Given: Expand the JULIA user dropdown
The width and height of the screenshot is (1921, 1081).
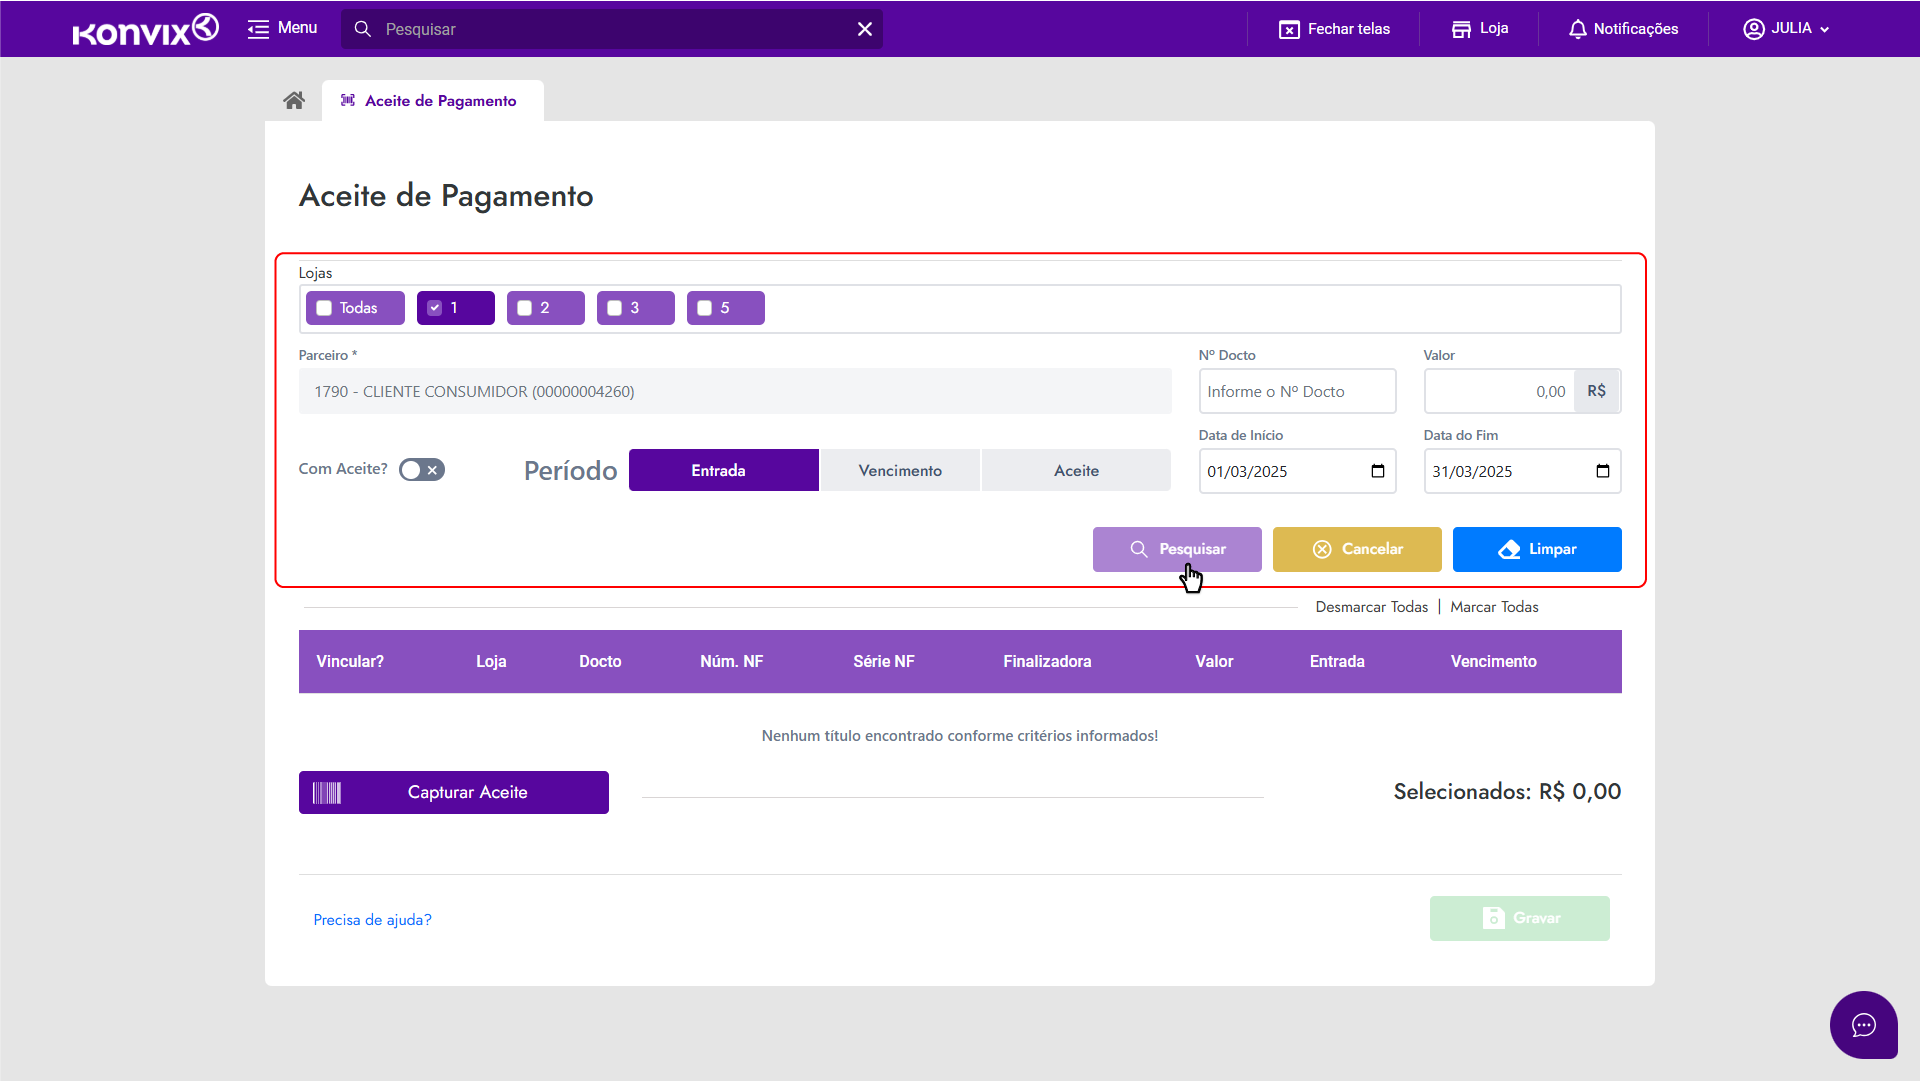Looking at the screenshot, I should coord(1787,29).
